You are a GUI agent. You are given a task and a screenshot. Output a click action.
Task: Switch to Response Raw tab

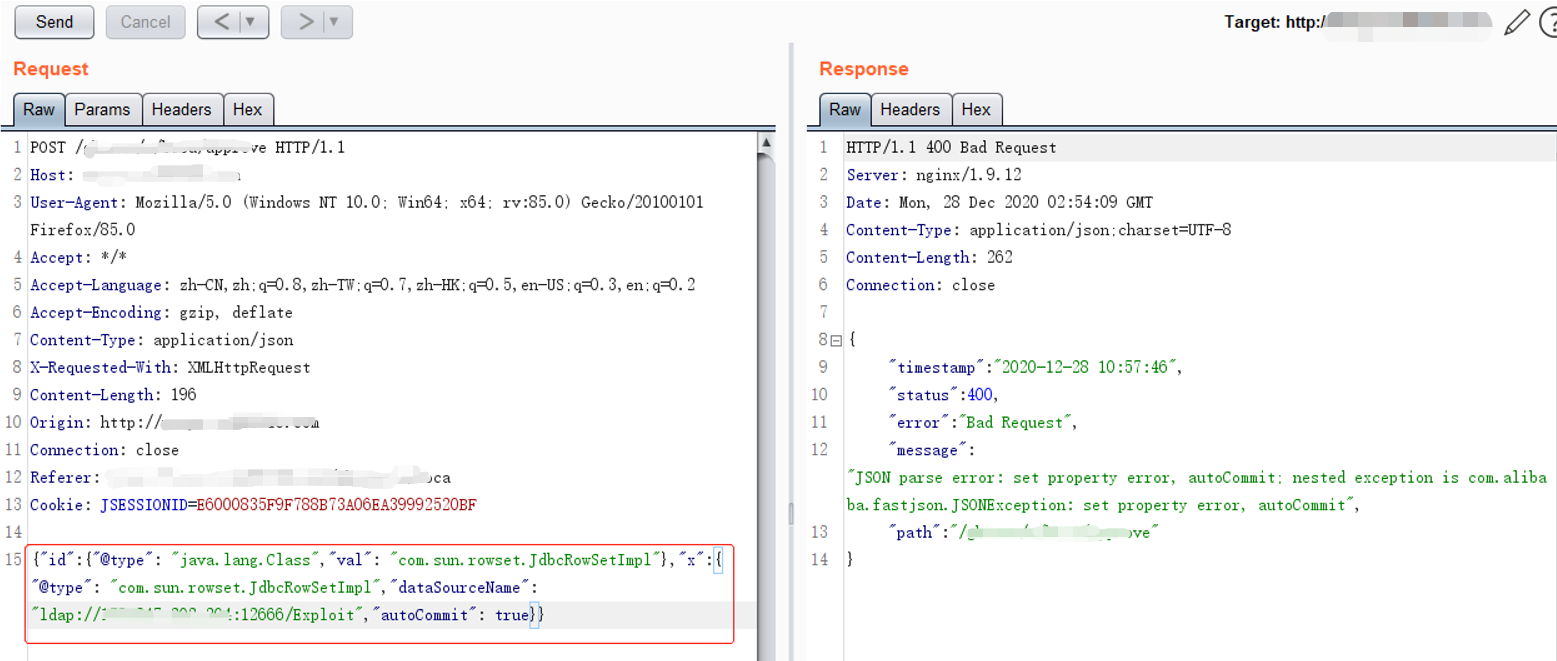(845, 109)
